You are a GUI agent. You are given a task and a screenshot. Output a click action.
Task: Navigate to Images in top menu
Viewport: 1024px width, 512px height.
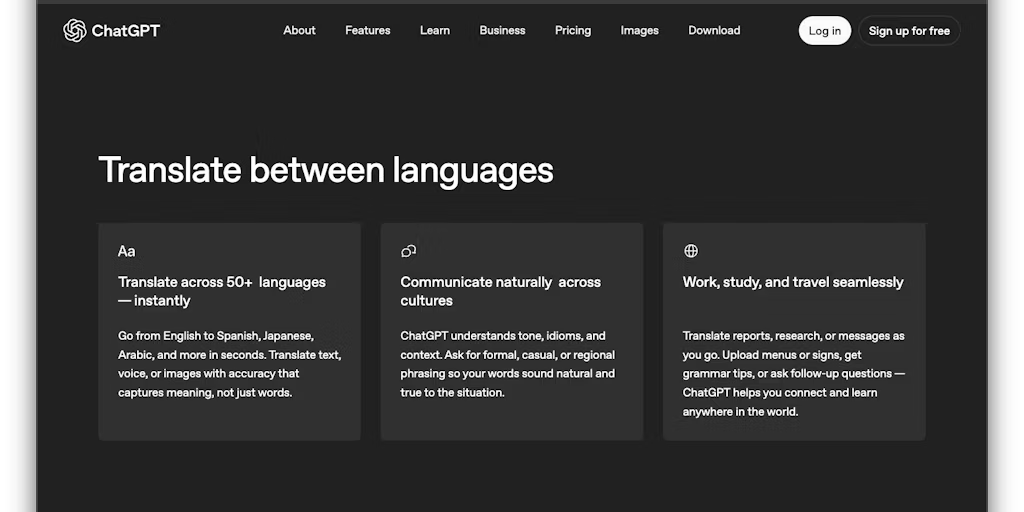coord(639,31)
